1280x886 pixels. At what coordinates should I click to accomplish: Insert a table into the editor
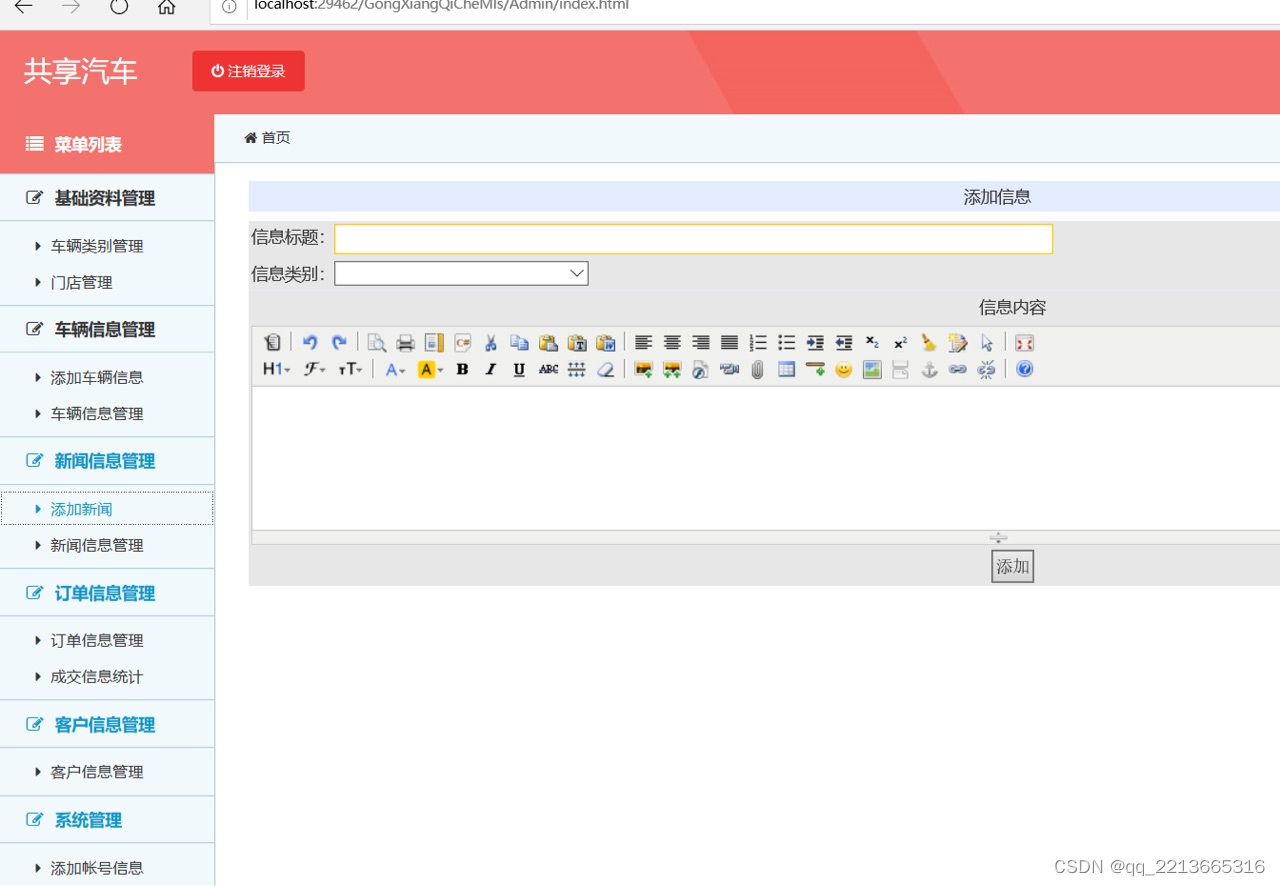pos(786,369)
